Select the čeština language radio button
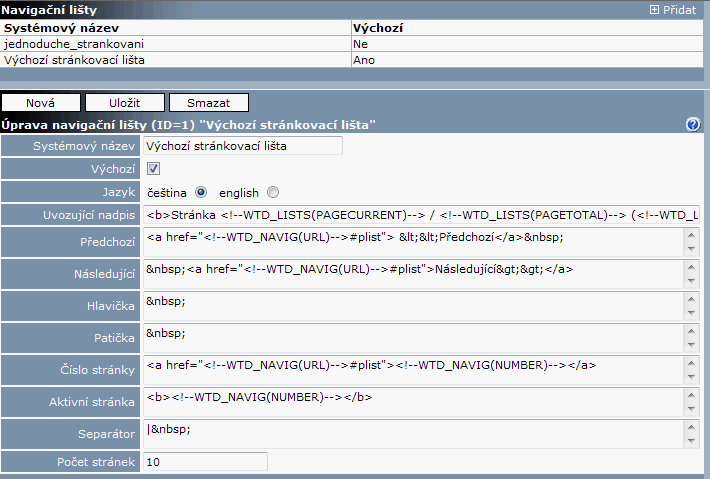The height and width of the screenshot is (479, 710). coord(201,192)
